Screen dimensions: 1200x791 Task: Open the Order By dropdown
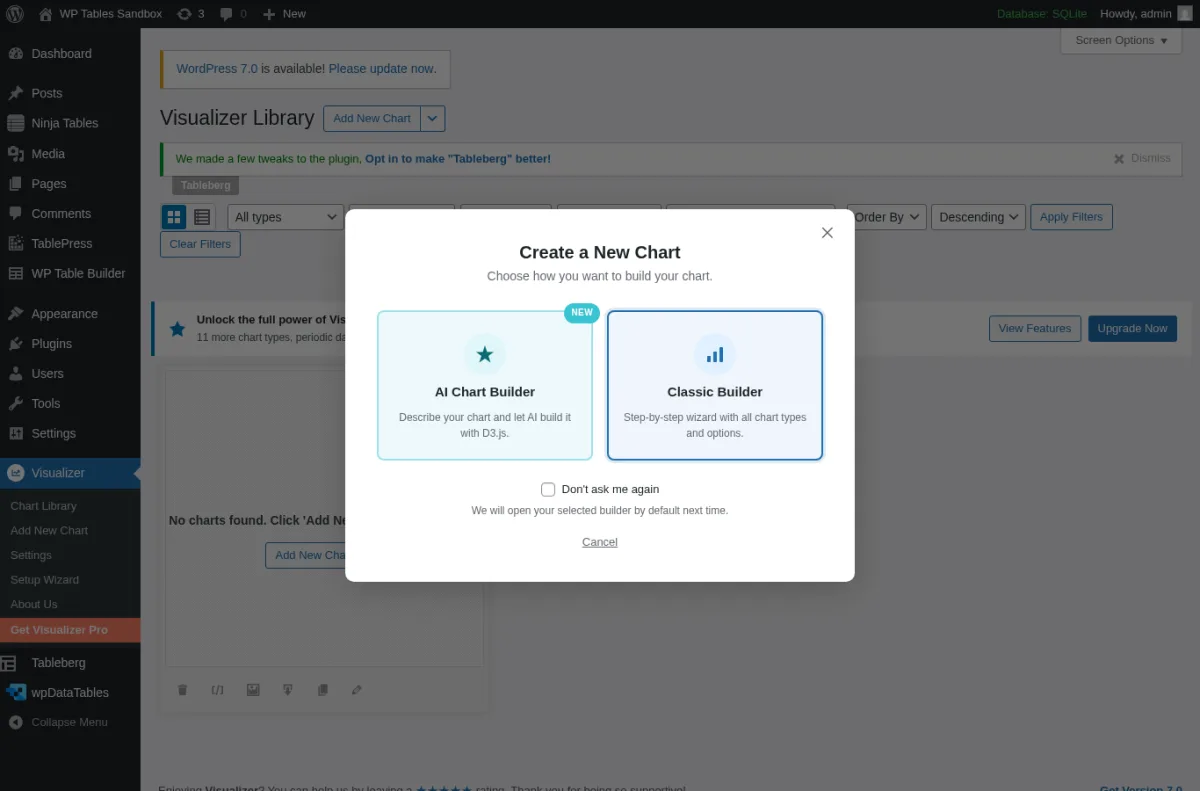tap(887, 217)
